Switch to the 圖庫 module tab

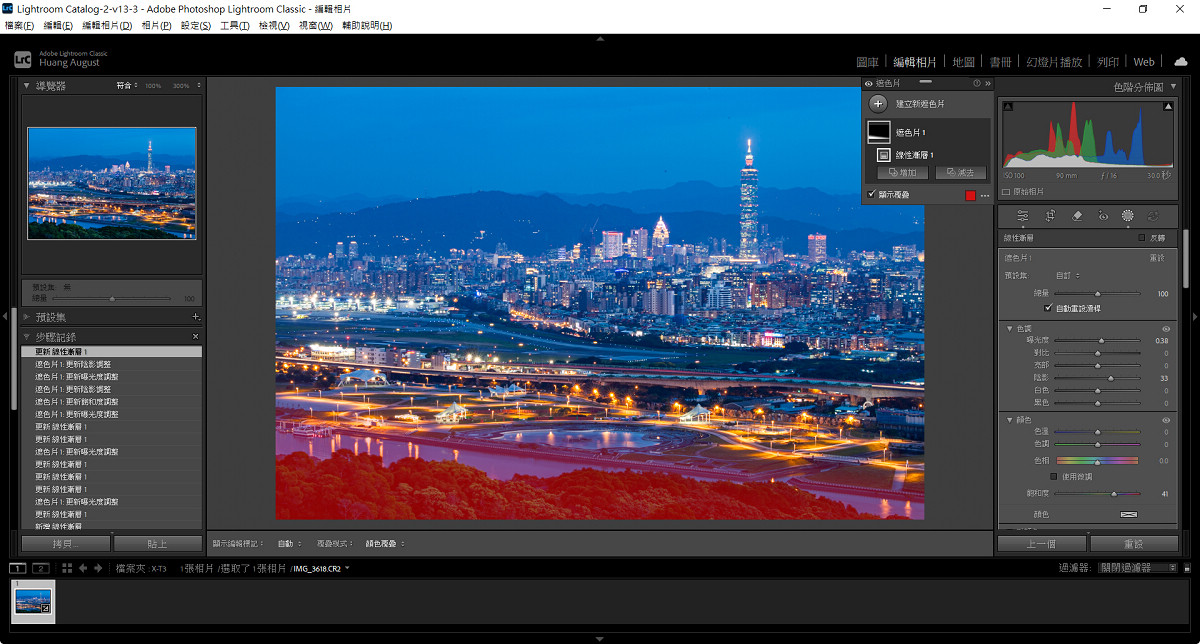(x=867, y=62)
